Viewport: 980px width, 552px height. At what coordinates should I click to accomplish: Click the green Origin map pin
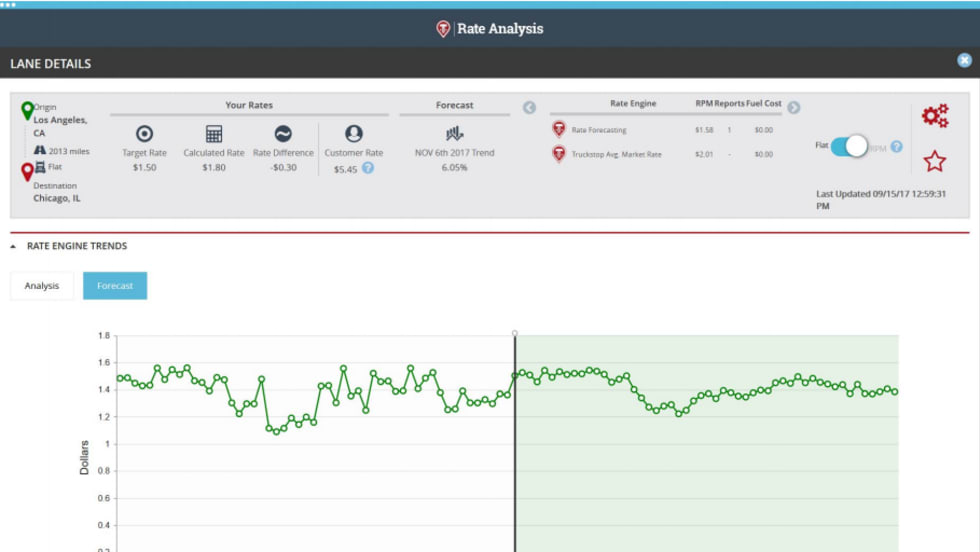pos(27,110)
